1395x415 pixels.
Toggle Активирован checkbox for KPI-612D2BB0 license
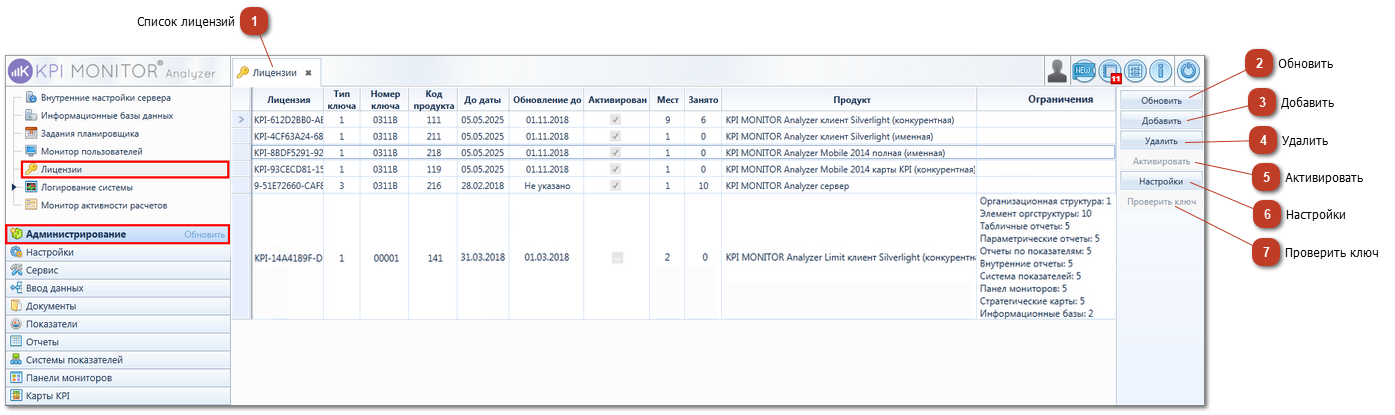(x=617, y=119)
